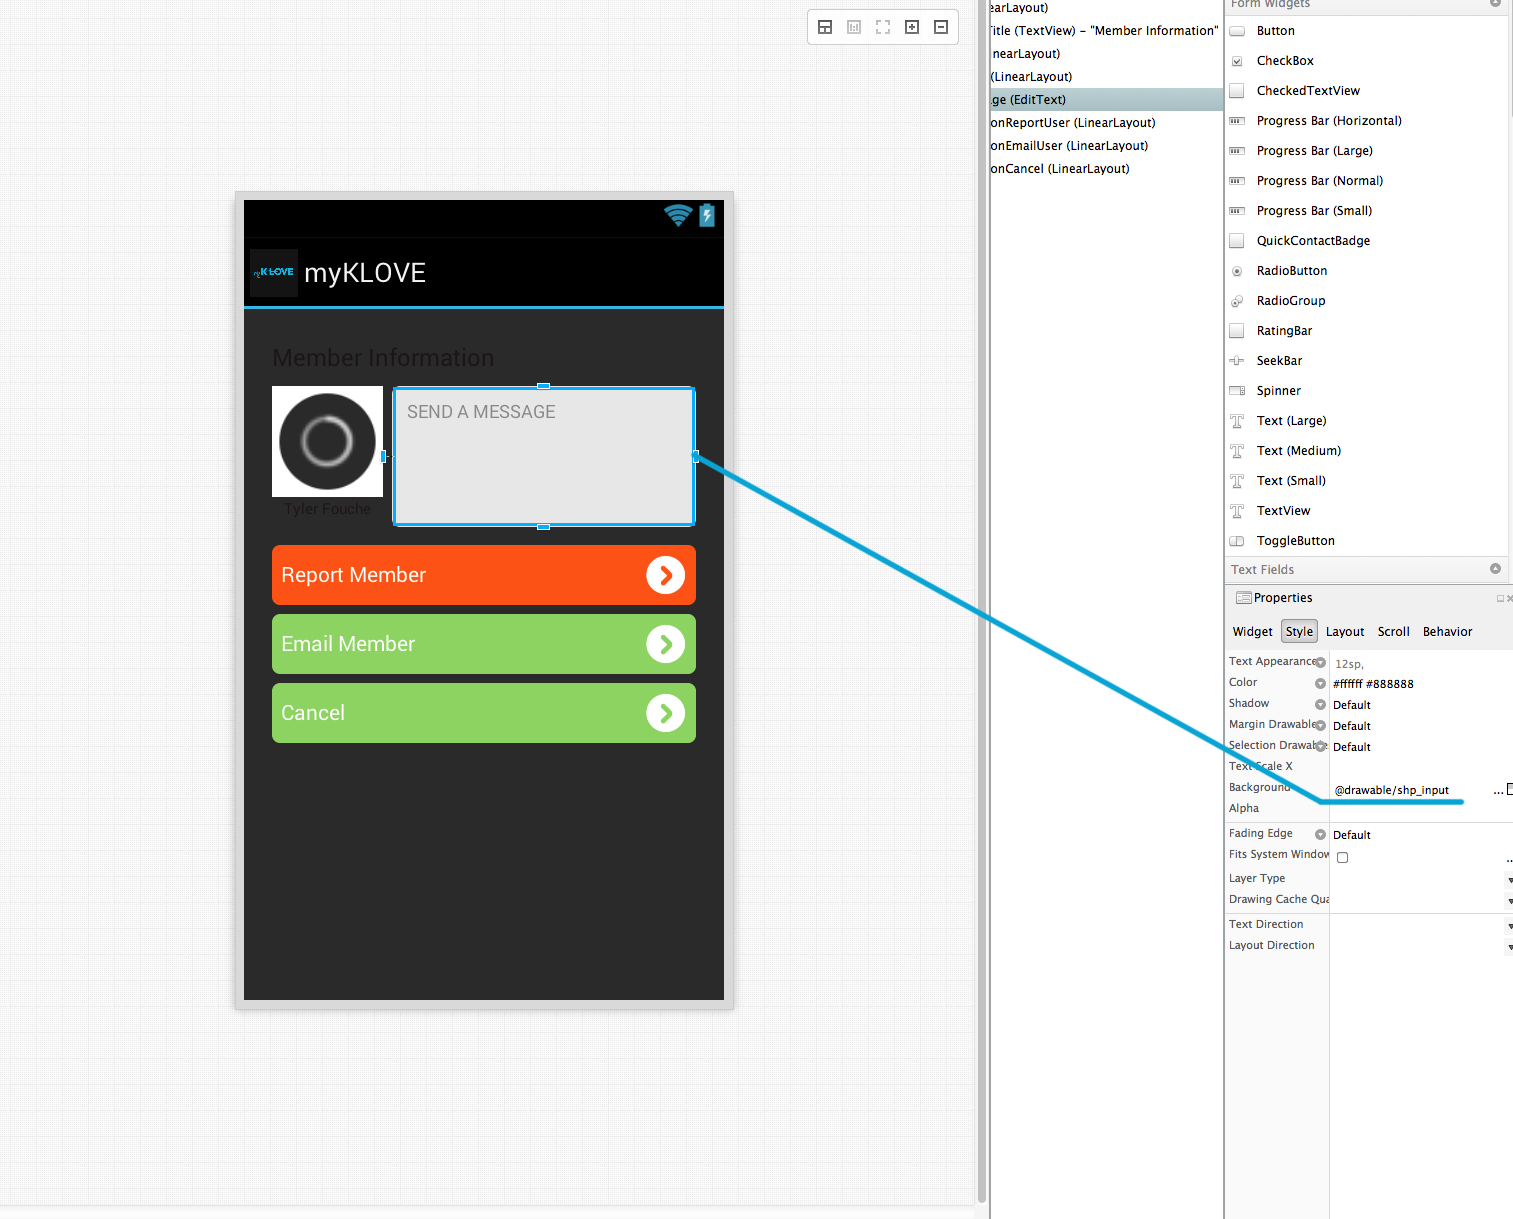Select the QuickContactBadge widget in the palette

click(1312, 240)
